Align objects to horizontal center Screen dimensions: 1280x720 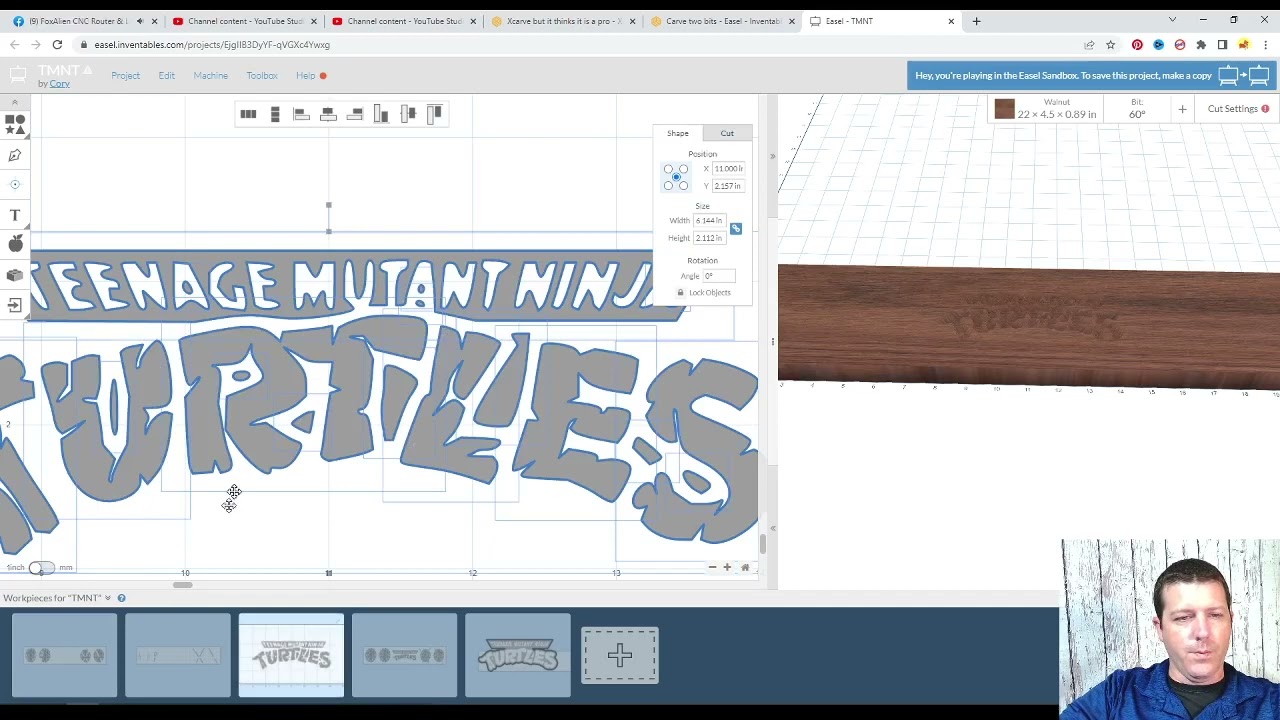coord(328,114)
